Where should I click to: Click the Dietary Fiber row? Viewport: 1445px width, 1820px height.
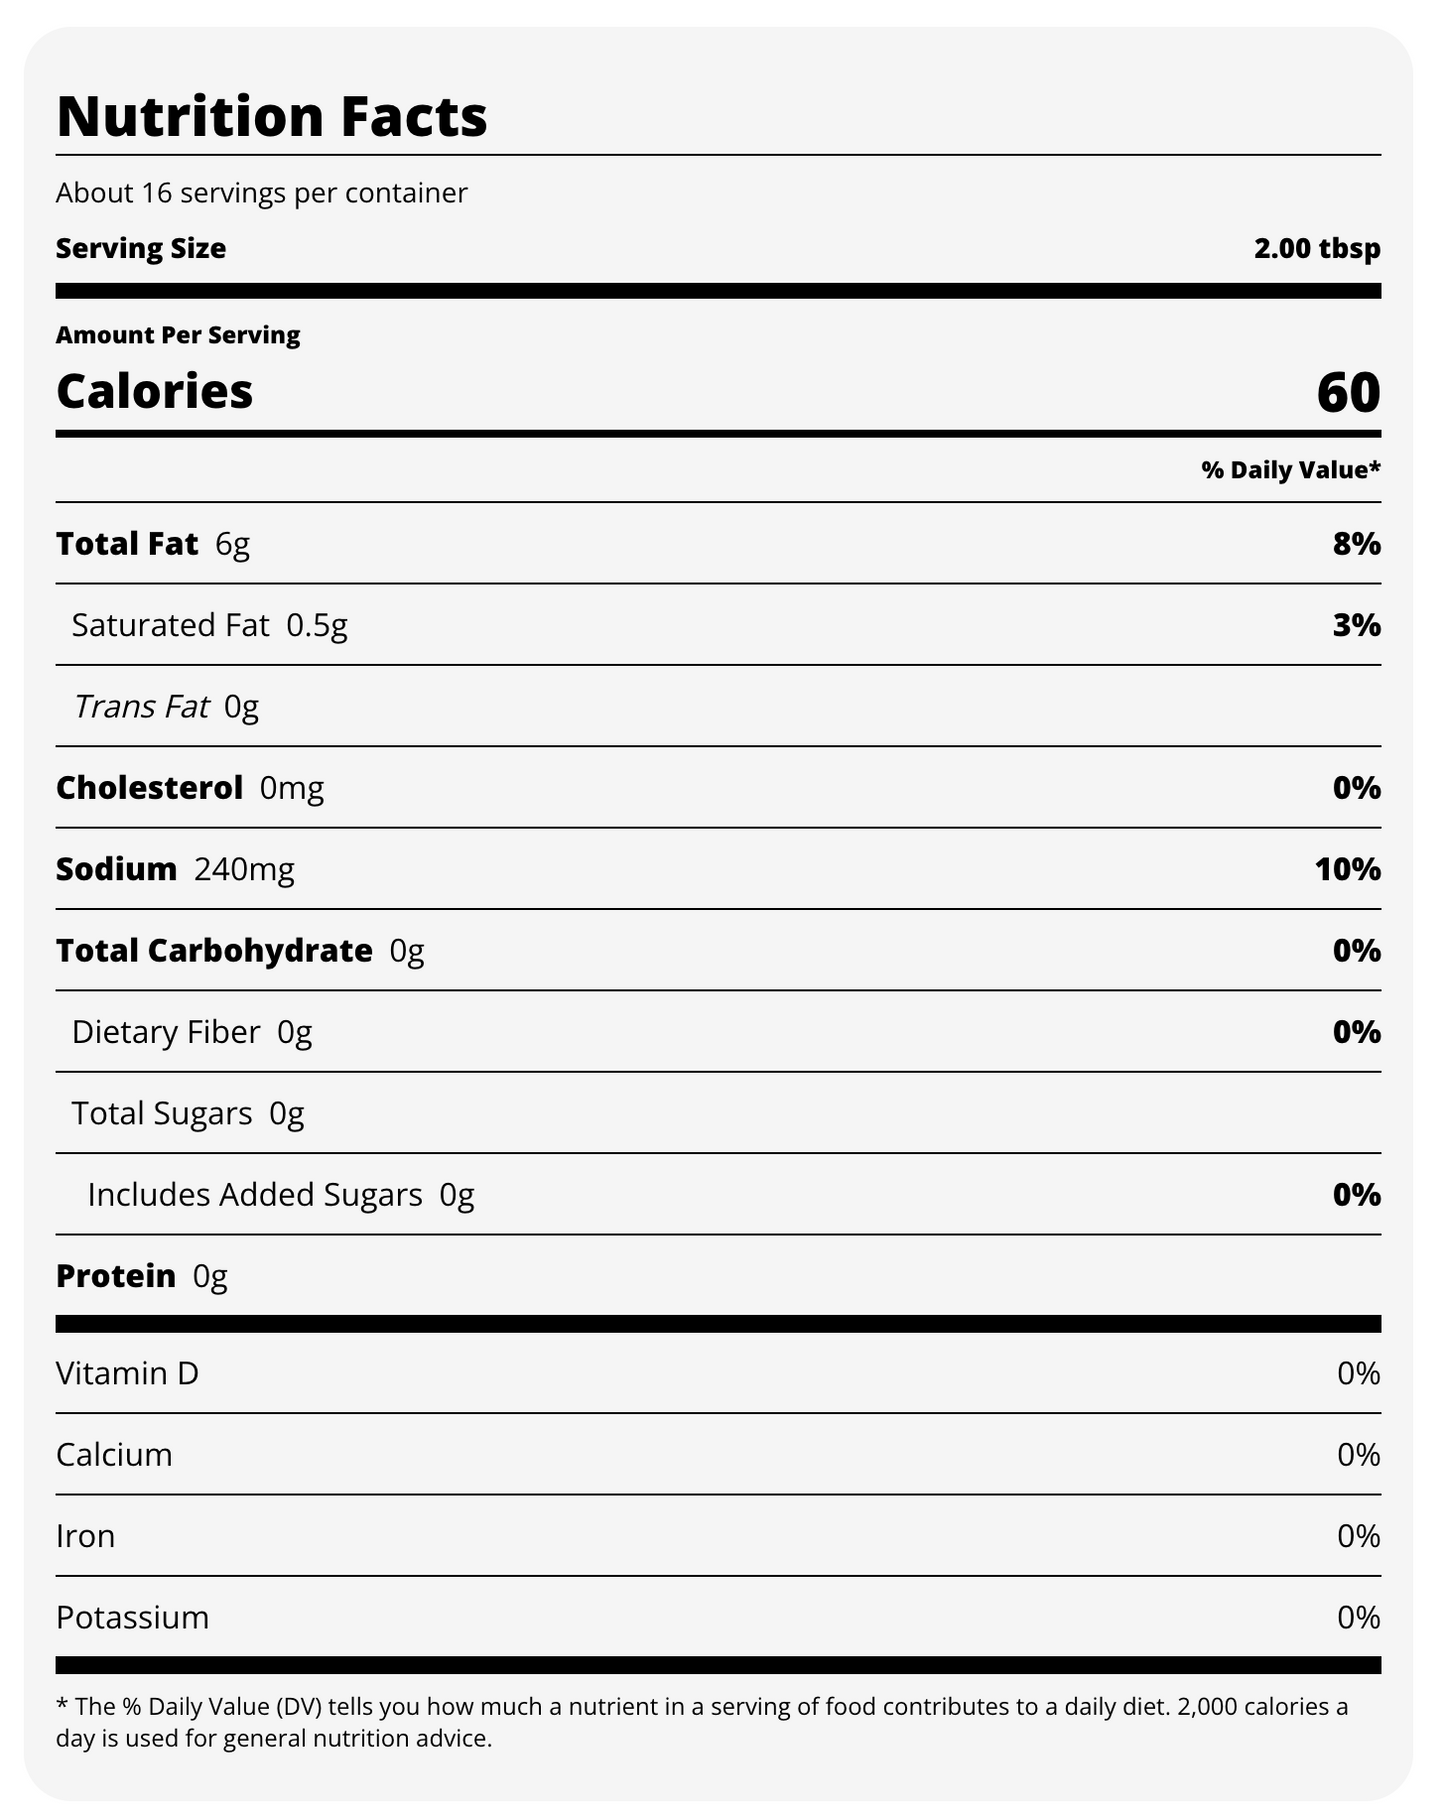pyautogui.click(x=192, y=1032)
